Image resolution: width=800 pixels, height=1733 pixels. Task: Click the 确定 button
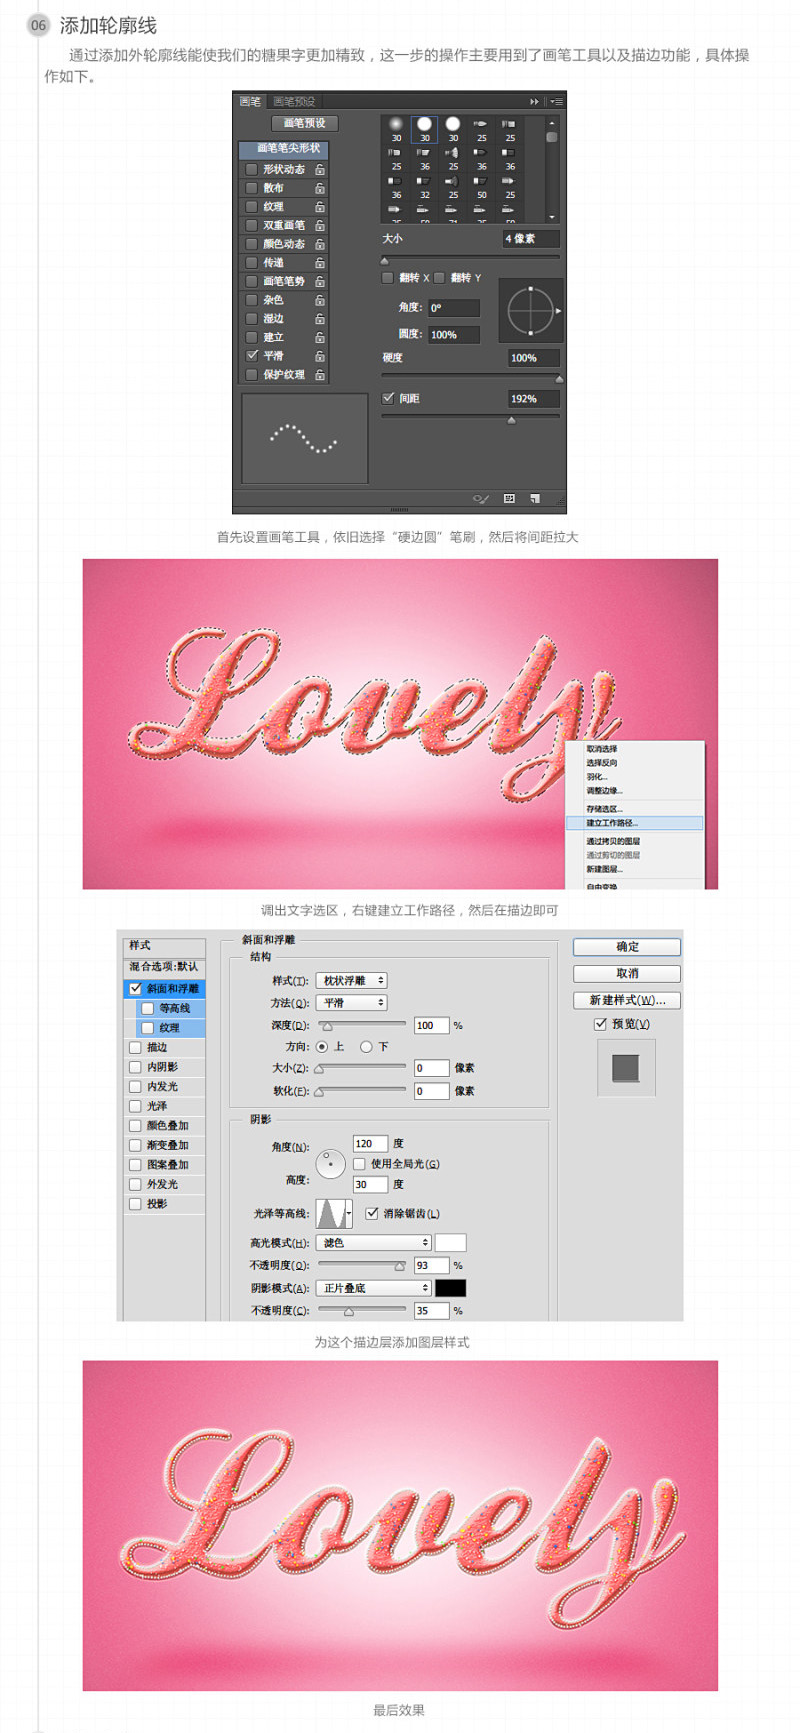pyautogui.click(x=627, y=947)
